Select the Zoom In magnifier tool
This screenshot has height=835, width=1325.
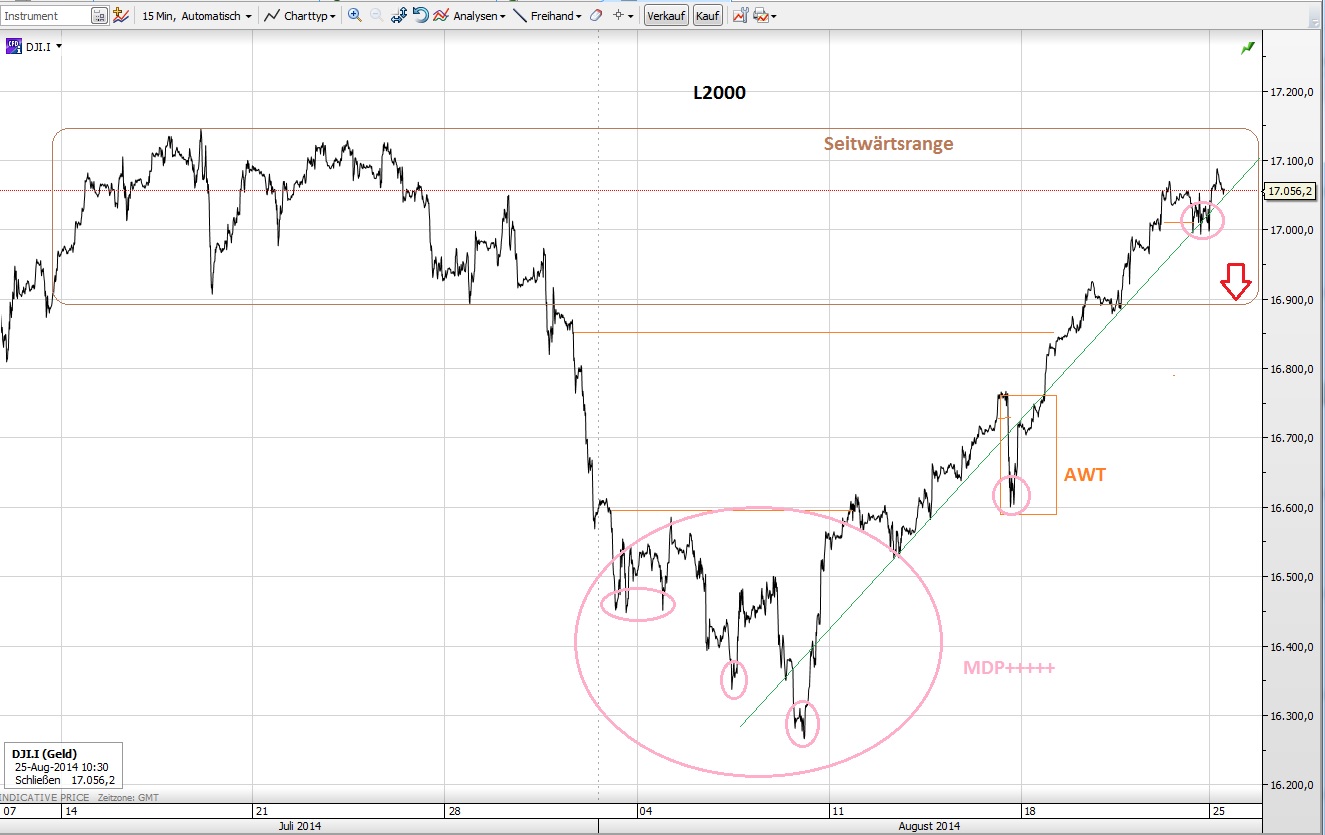pos(353,15)
